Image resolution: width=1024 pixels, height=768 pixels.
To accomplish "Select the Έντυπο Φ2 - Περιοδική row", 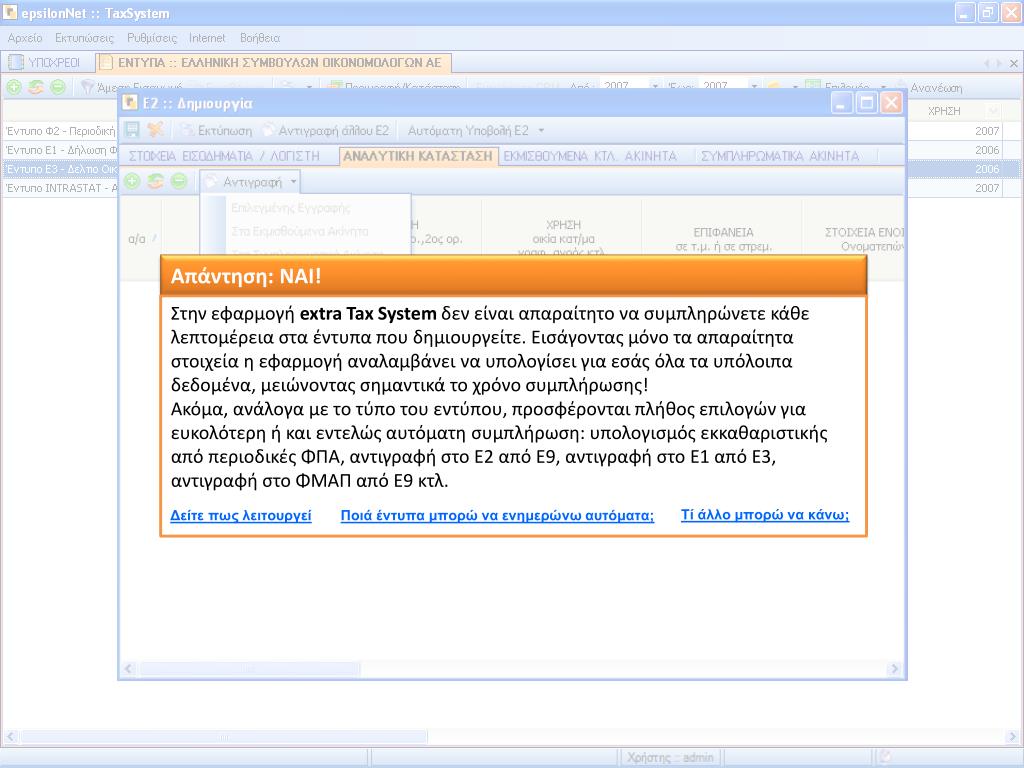I will click(x=60, y=131).
